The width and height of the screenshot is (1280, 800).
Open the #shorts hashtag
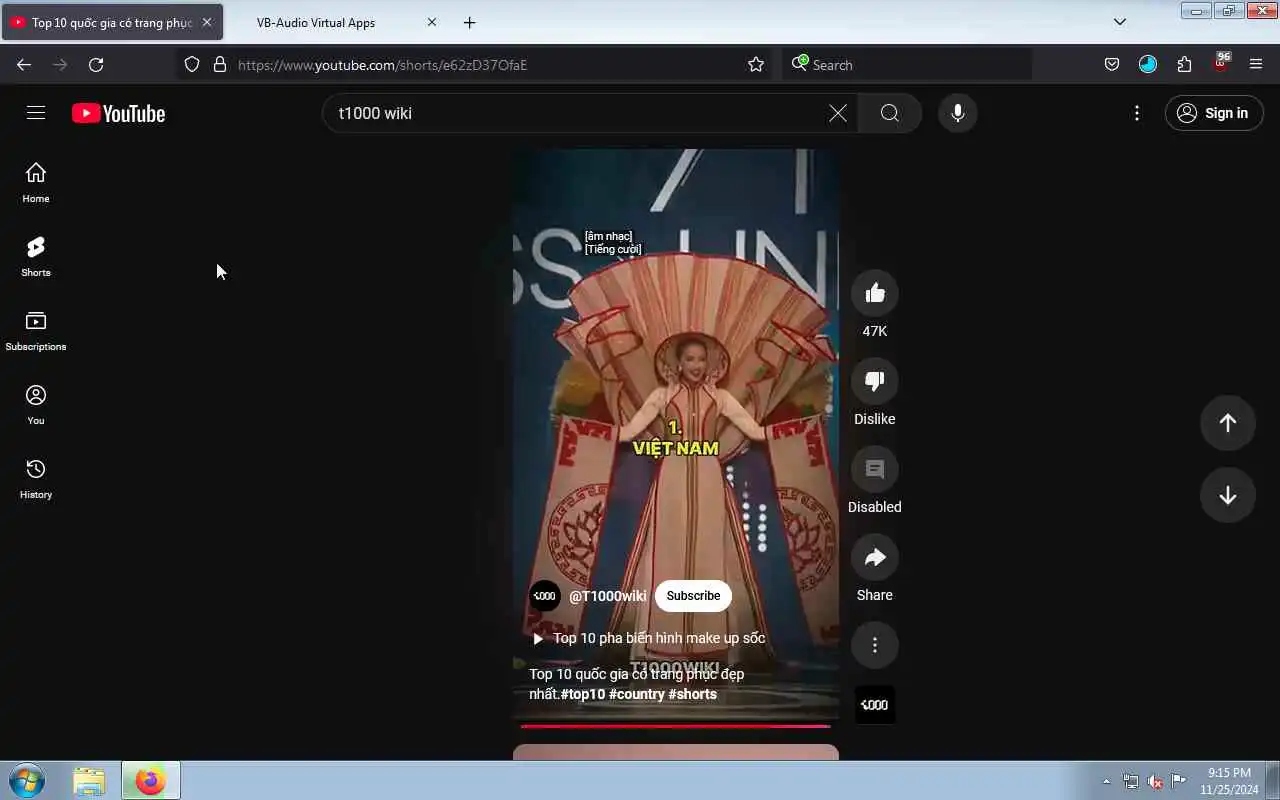coord(693,694)
